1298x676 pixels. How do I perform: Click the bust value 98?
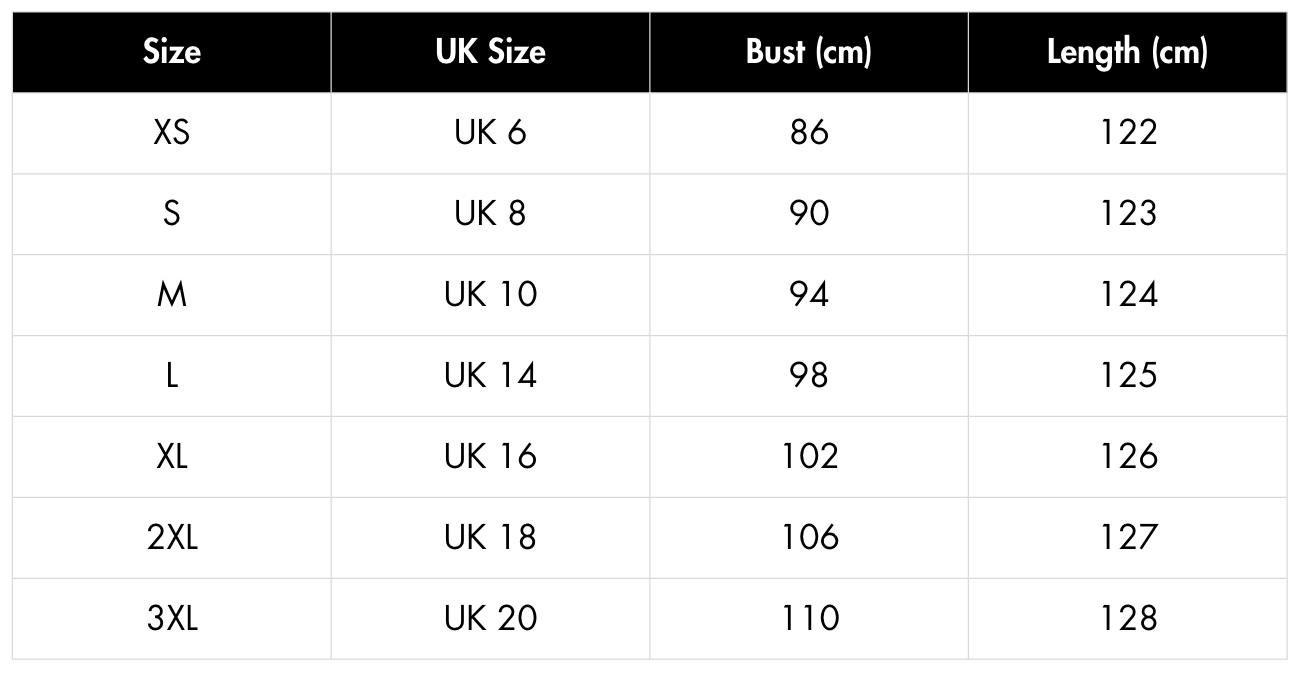(809, 376)
